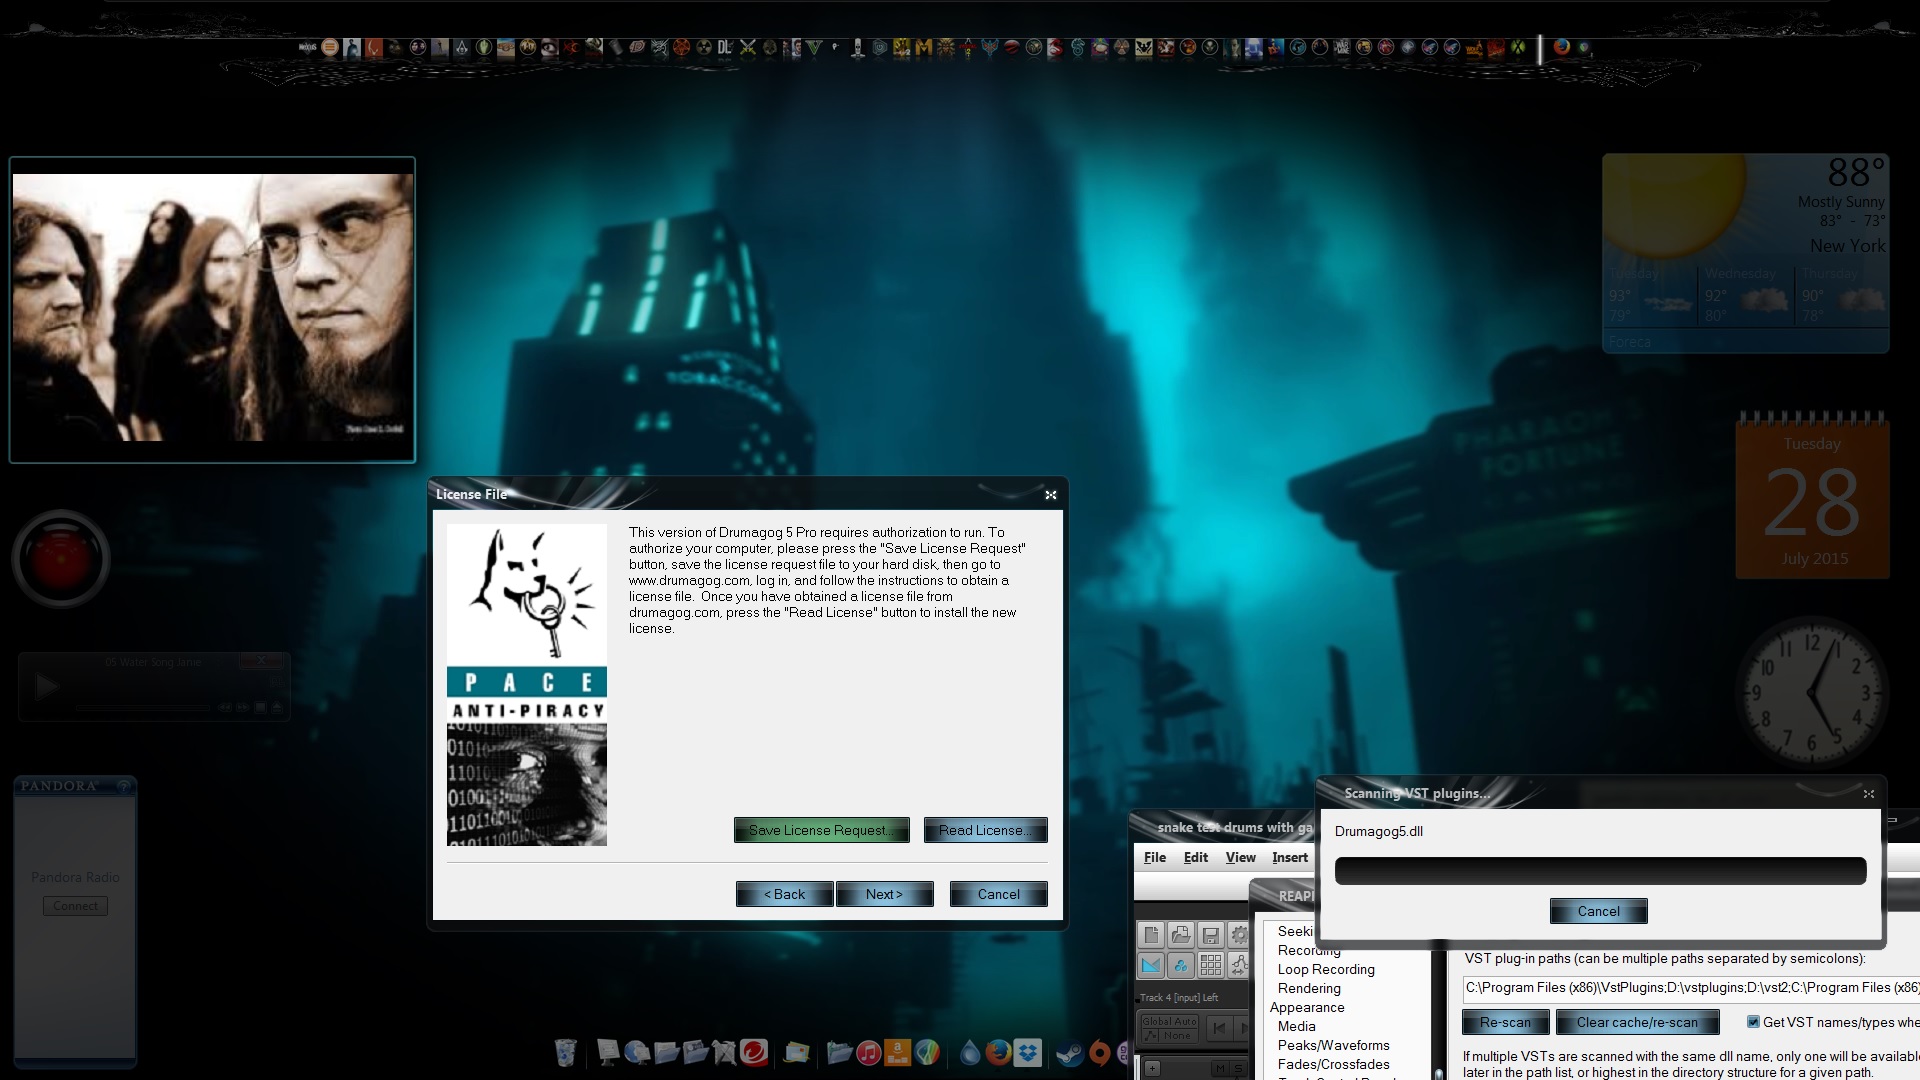Toggle the blue auto-crossfade icon in REAPER
Screen dimensions: 1920x1080
(x=1151, y=965)
